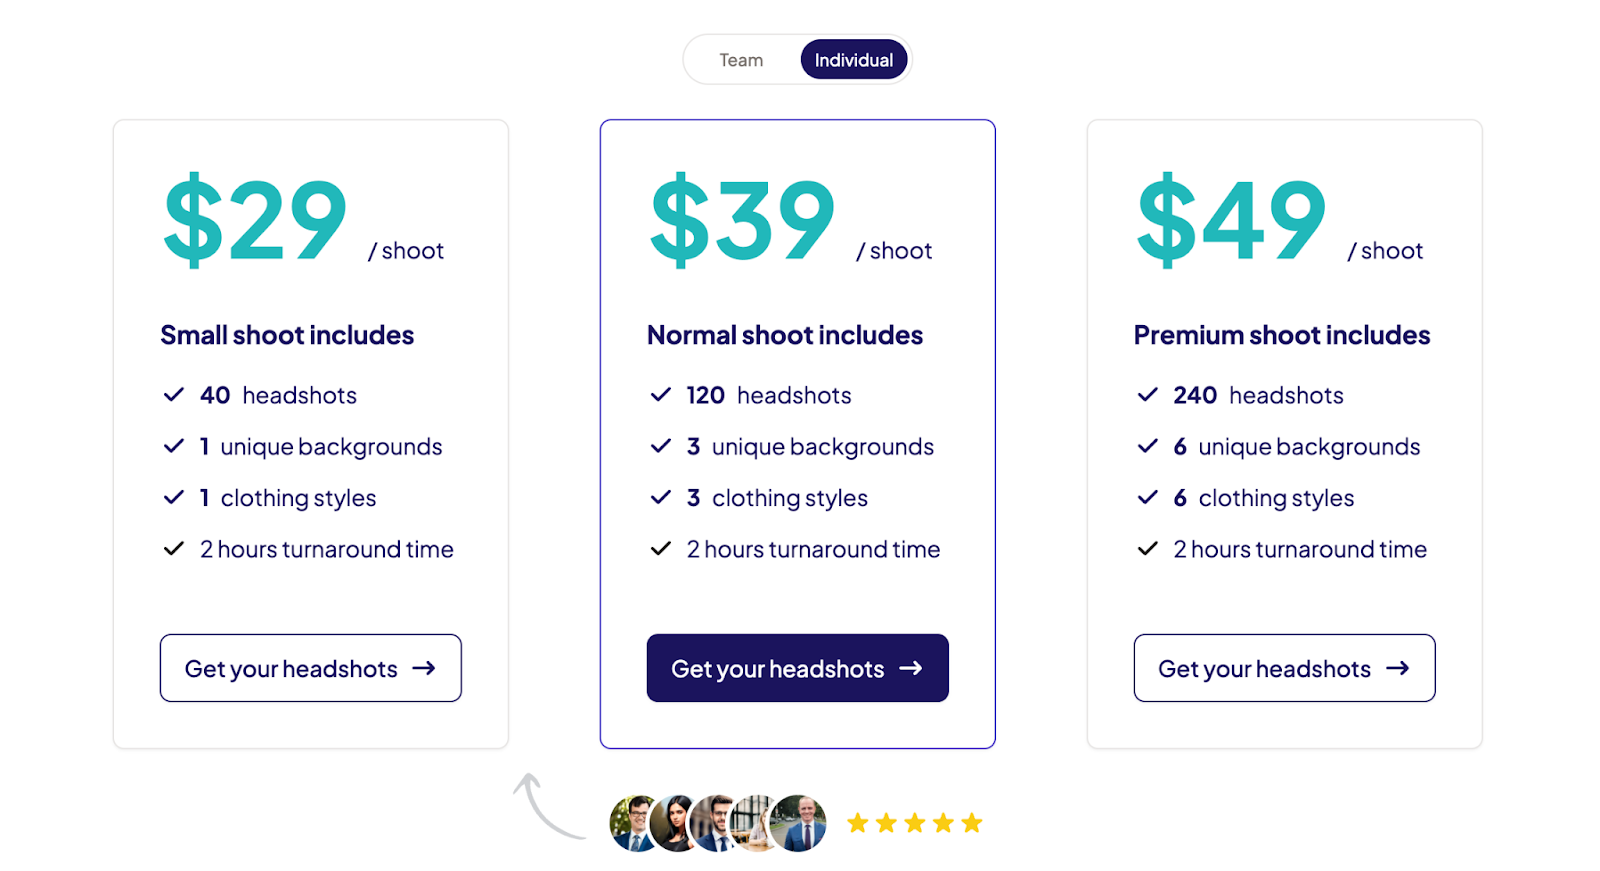The height and width of the screenshot is (871, 1600).
Task: Click the $39 price heading
Action: pyautogui.click(x=742, y=219)
